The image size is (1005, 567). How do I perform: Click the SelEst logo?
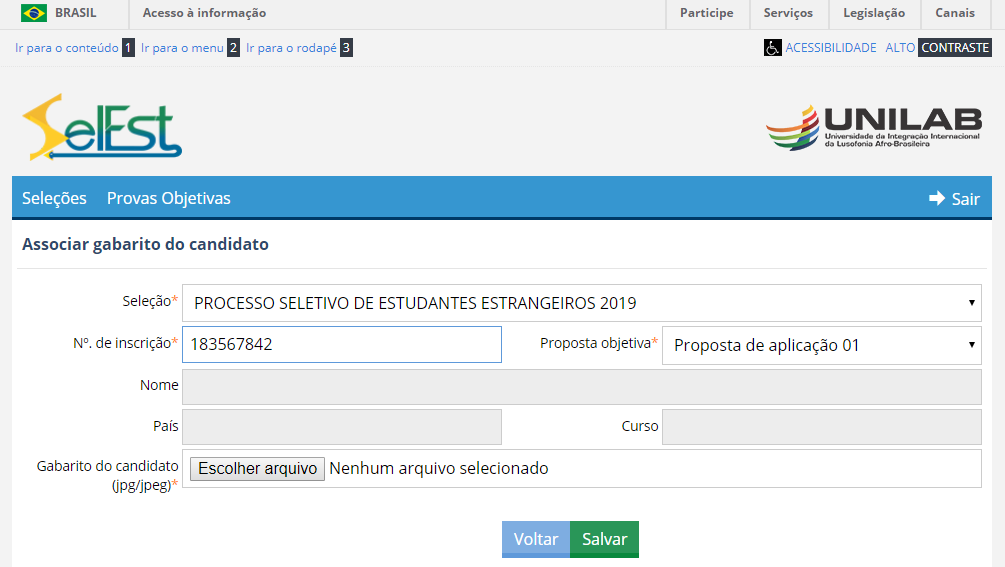(x=102, y=127)
